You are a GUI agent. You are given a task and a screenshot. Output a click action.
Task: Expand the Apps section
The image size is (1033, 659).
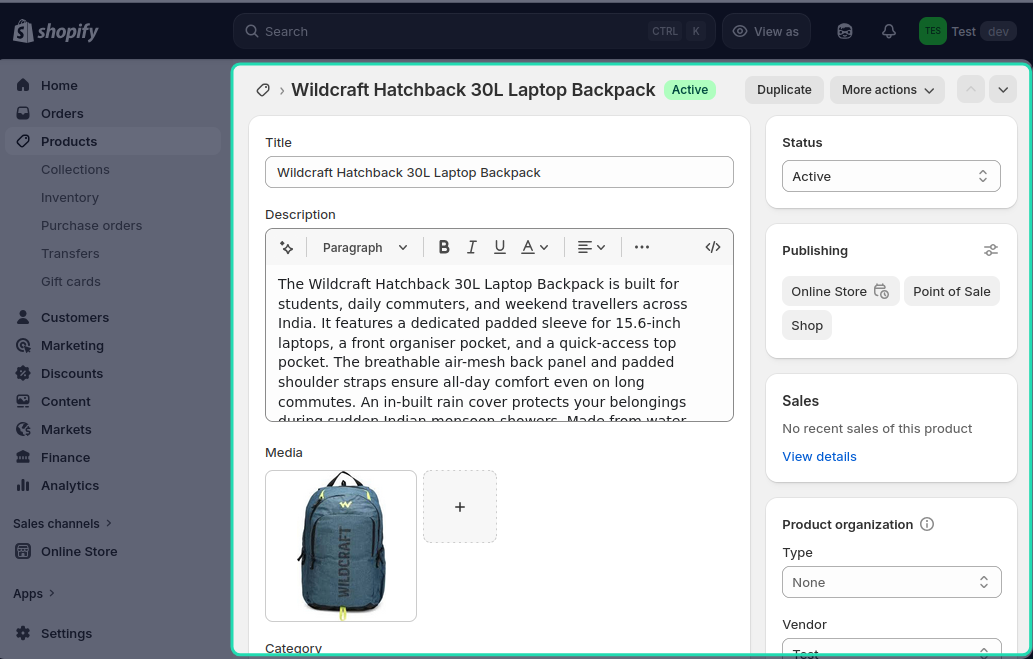coord(34,594)
